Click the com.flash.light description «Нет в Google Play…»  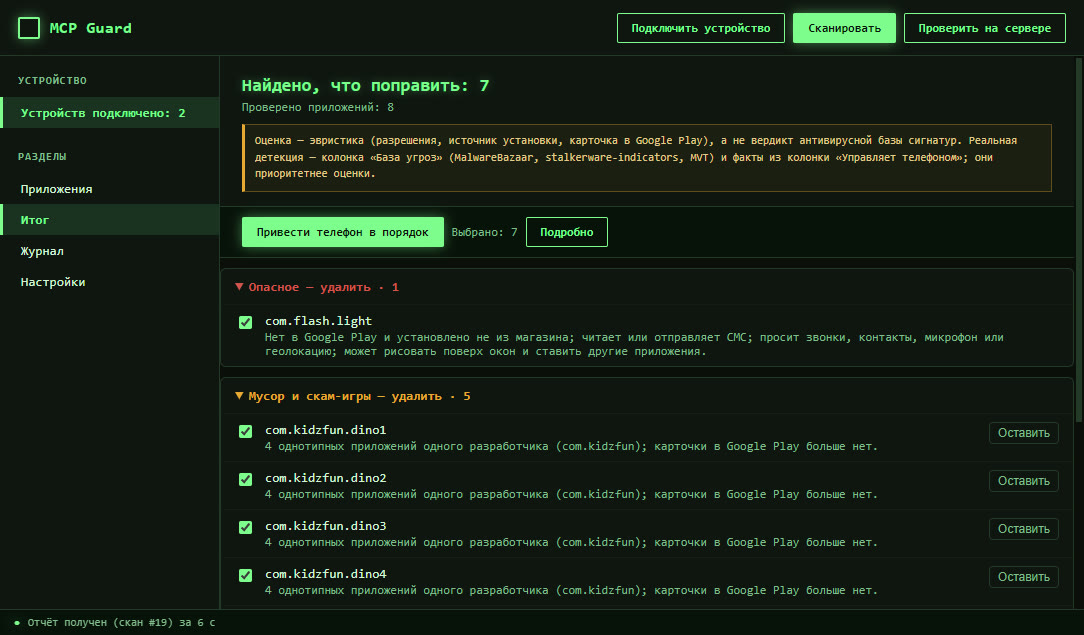[x=634, y=345]
